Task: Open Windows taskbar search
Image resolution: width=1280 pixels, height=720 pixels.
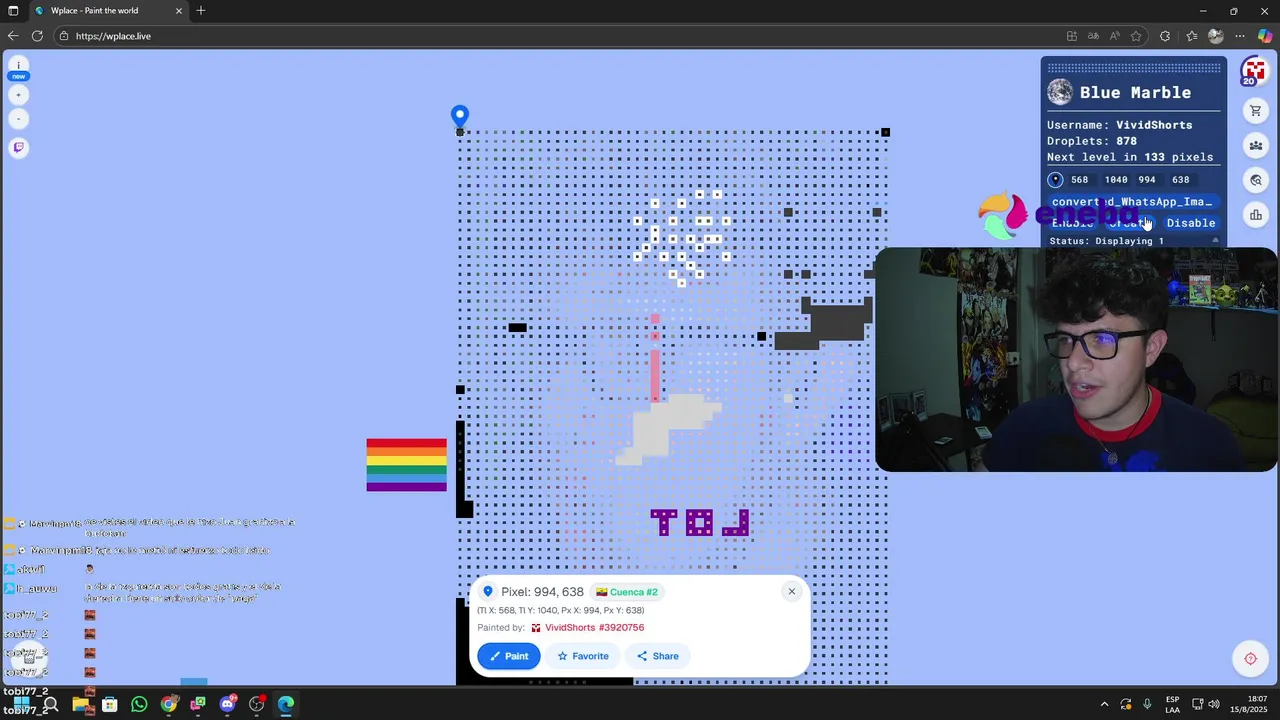Action: point(50,704)
